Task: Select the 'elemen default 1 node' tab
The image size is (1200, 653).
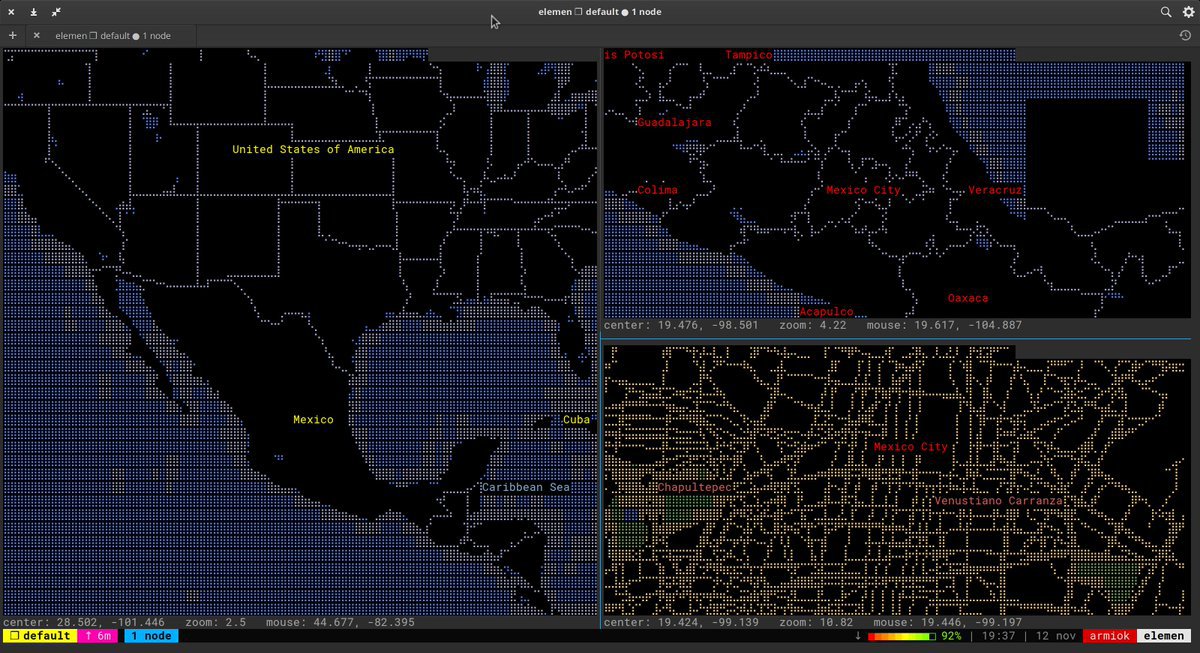Action: 112,35
